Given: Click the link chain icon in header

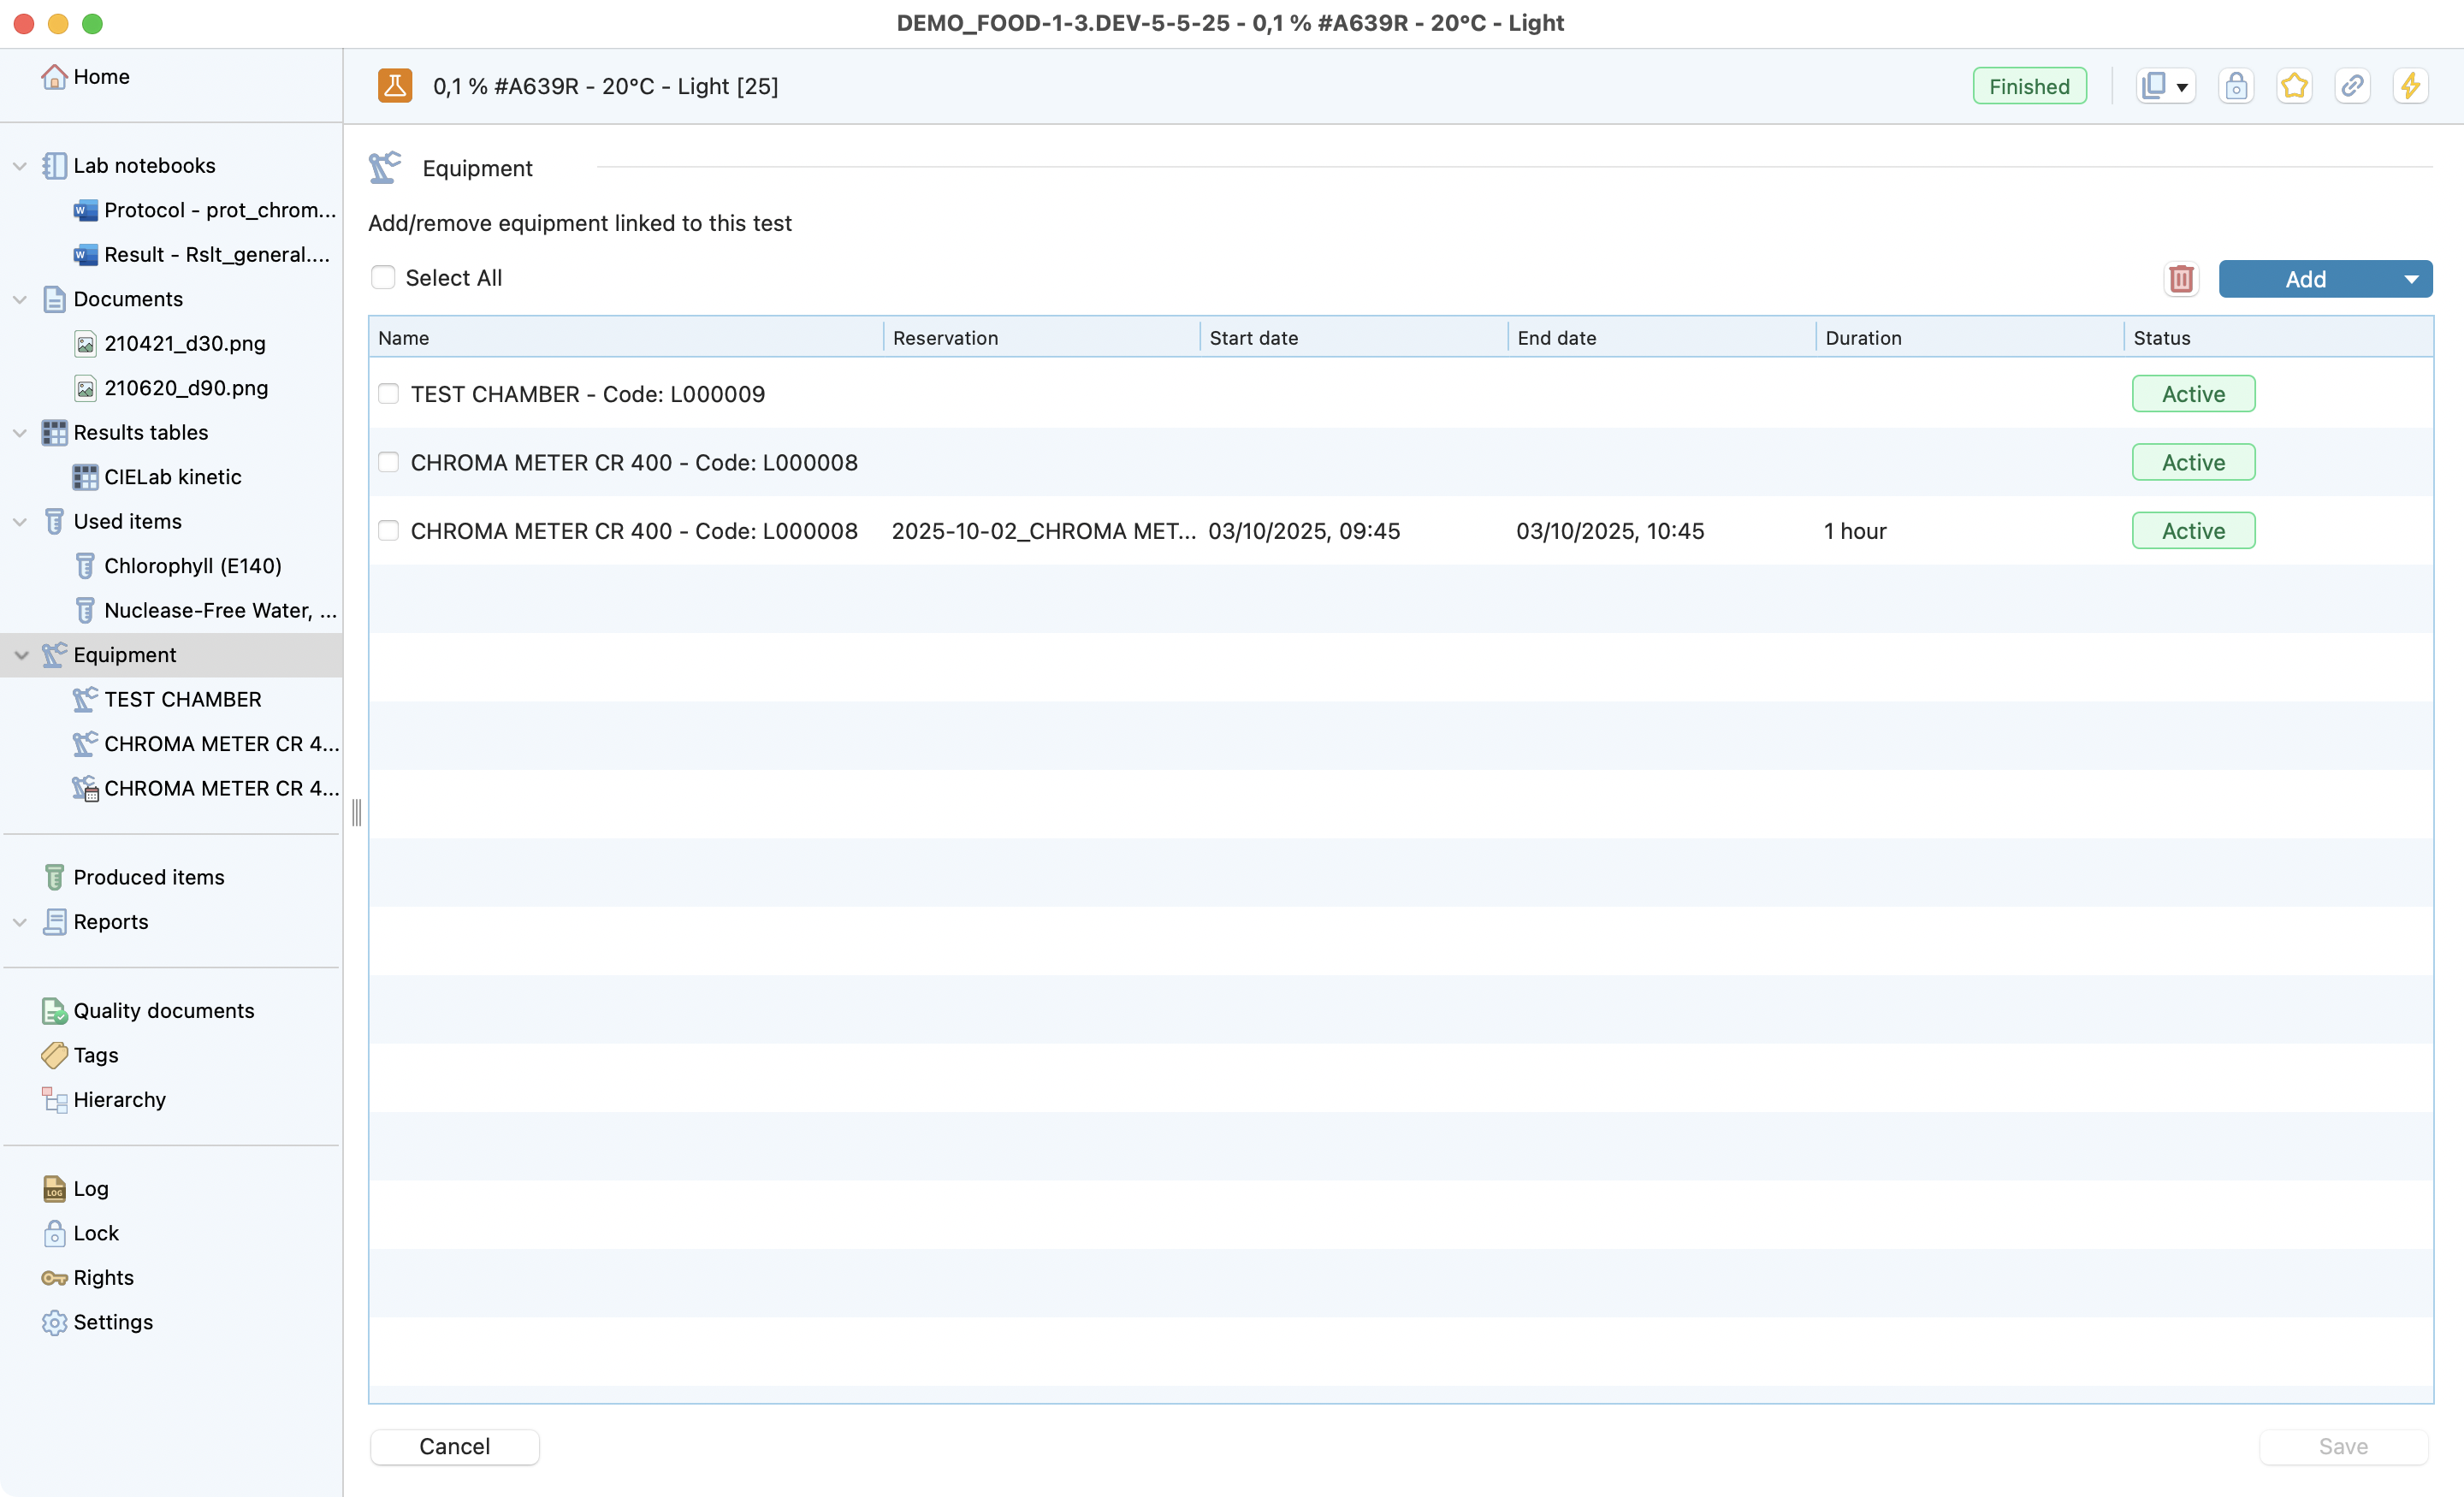Looking at the screenshot, I should pyautogui.click(x=2352, y=86).
